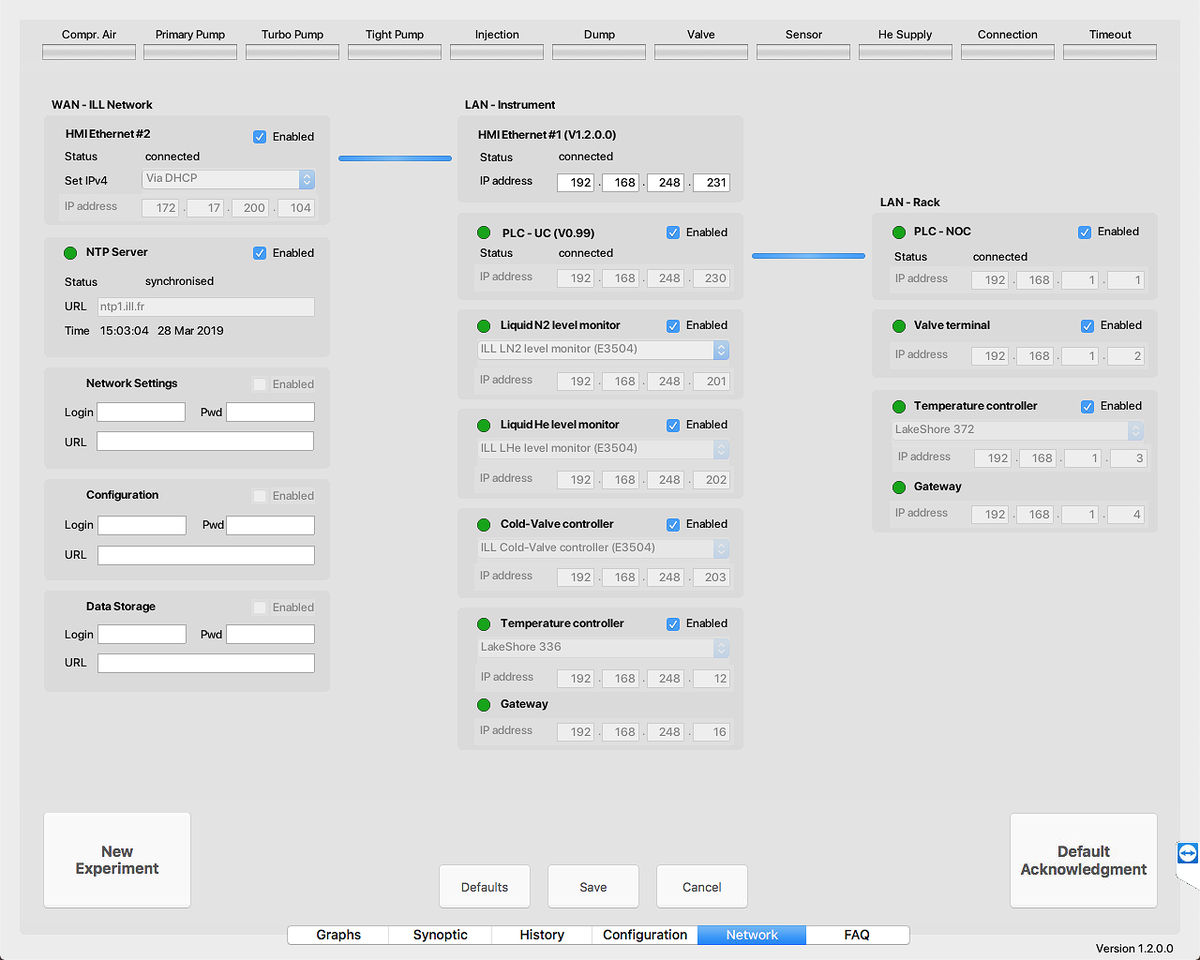Open the Set IPv4 Via DHCP dropdown
Image resolution: width=1200 pixels, height=960 pixels.
(229, 179)
